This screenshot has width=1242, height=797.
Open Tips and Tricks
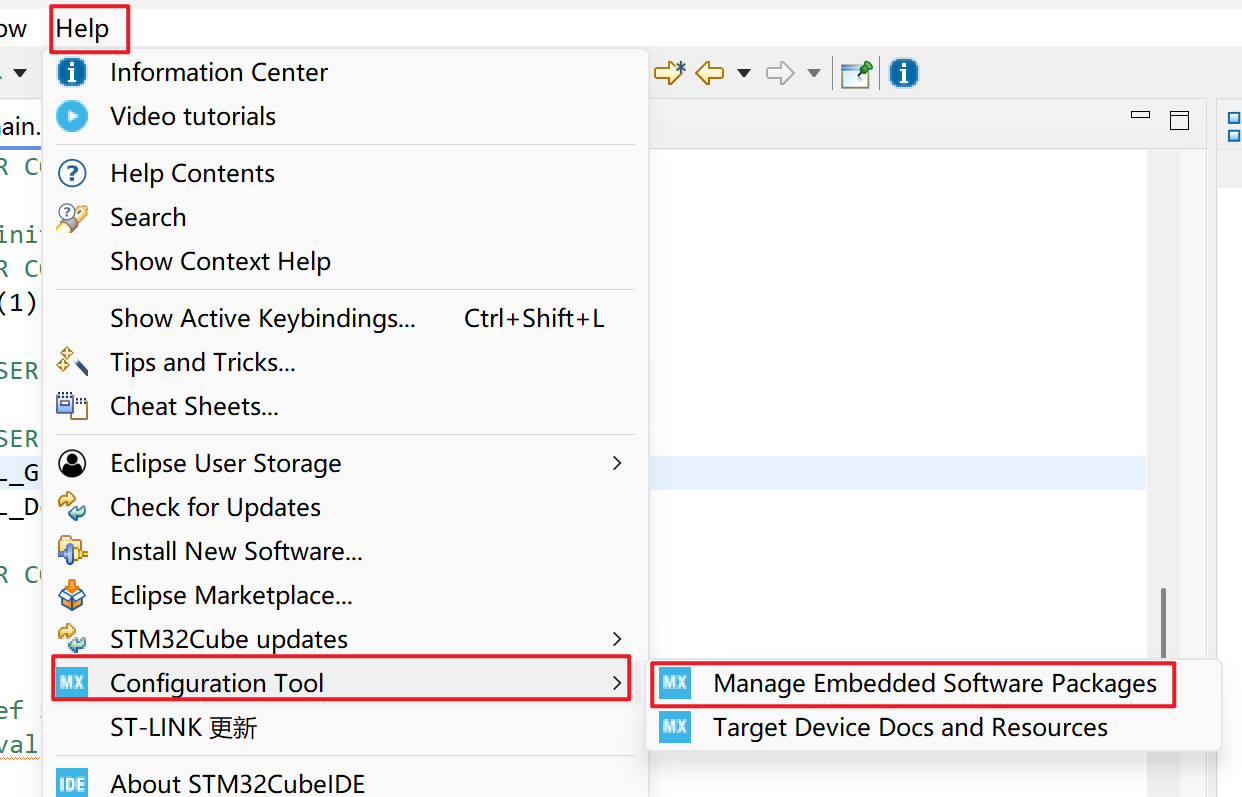[x=203, y=362]
